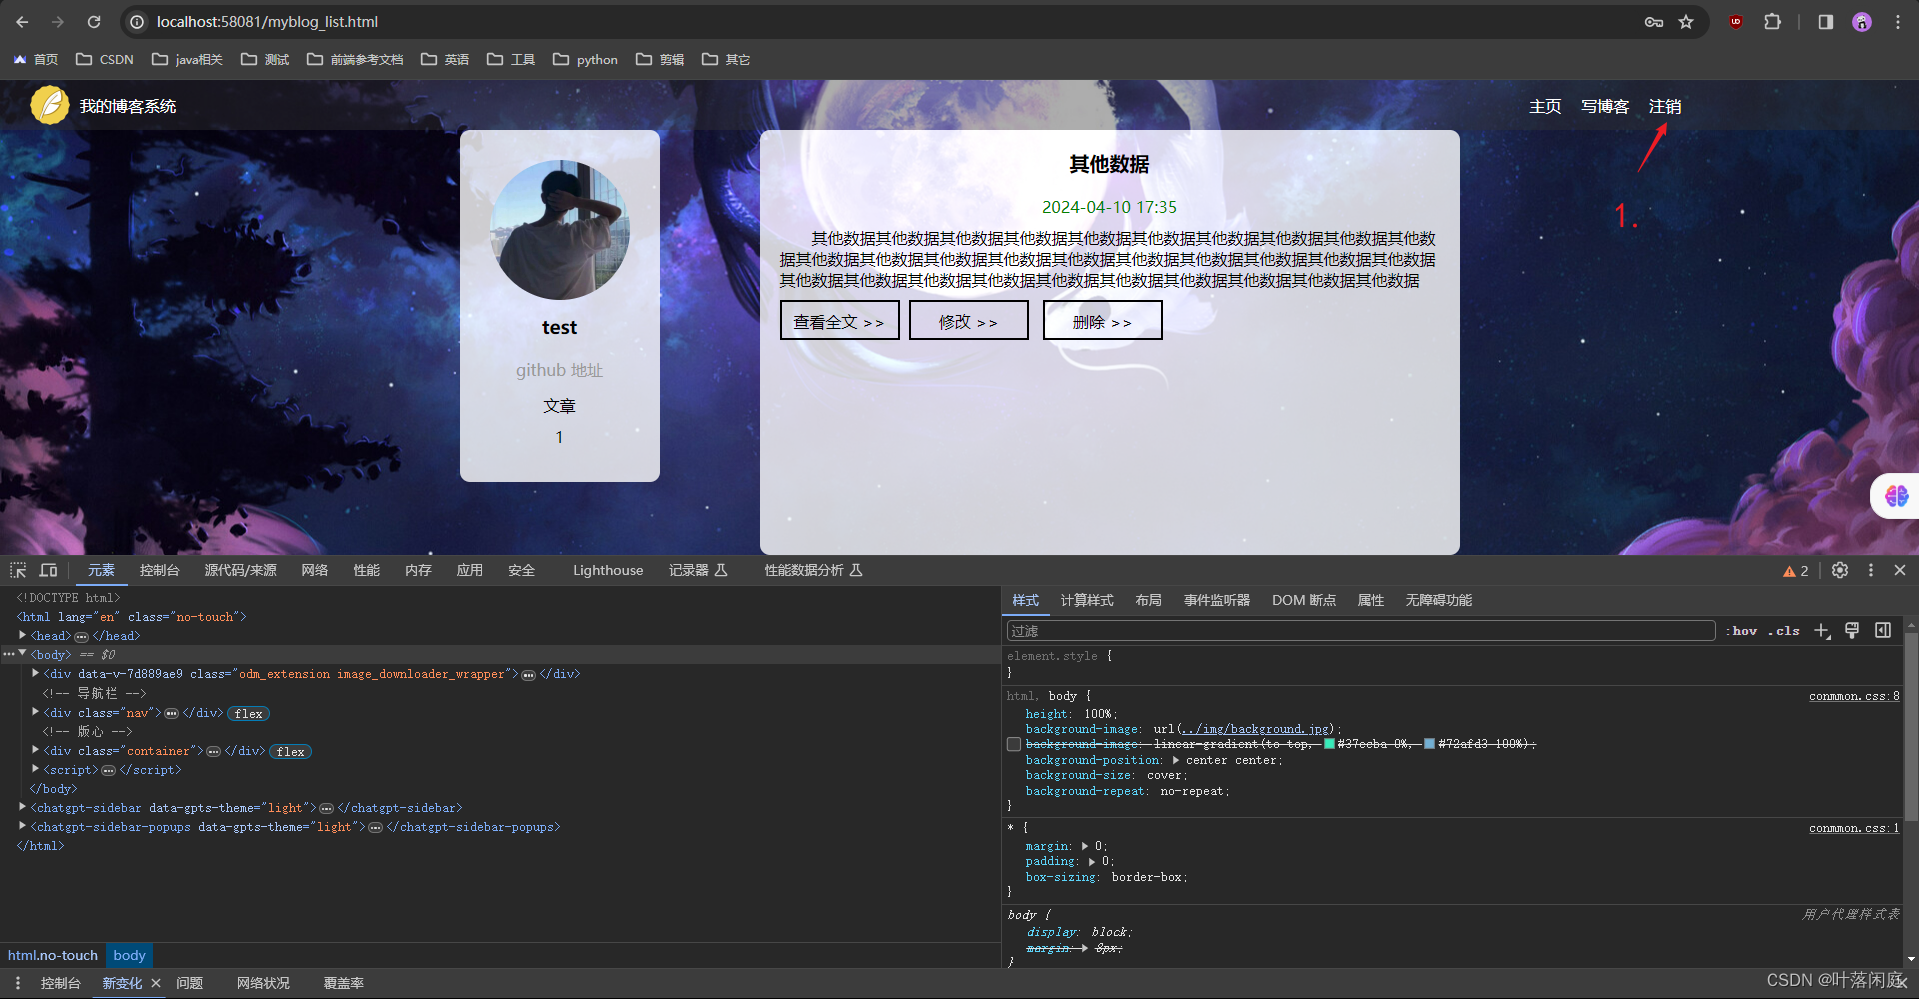Open the uBlock extension icon
This screenshot has height=999, width=1919.
pos(1736,22)
